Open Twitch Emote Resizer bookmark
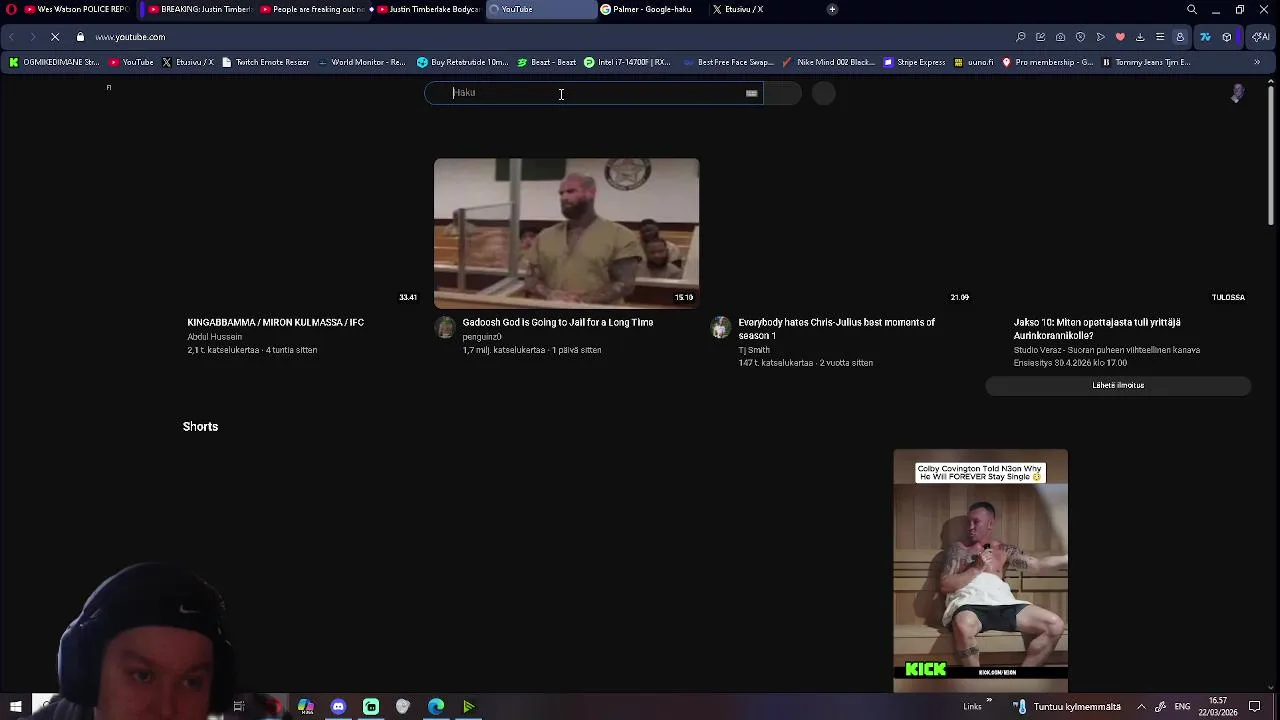Image resolution: width=1280 pixels, height=720 pixels. (265, 62)
